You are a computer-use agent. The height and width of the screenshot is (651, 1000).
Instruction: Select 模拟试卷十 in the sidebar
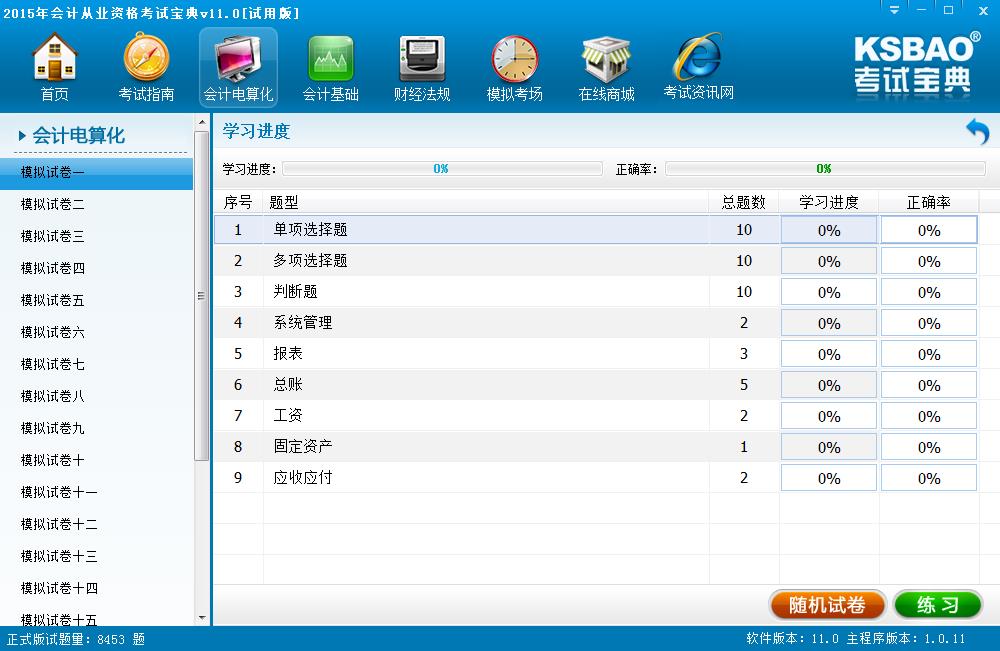pos(53,460)
